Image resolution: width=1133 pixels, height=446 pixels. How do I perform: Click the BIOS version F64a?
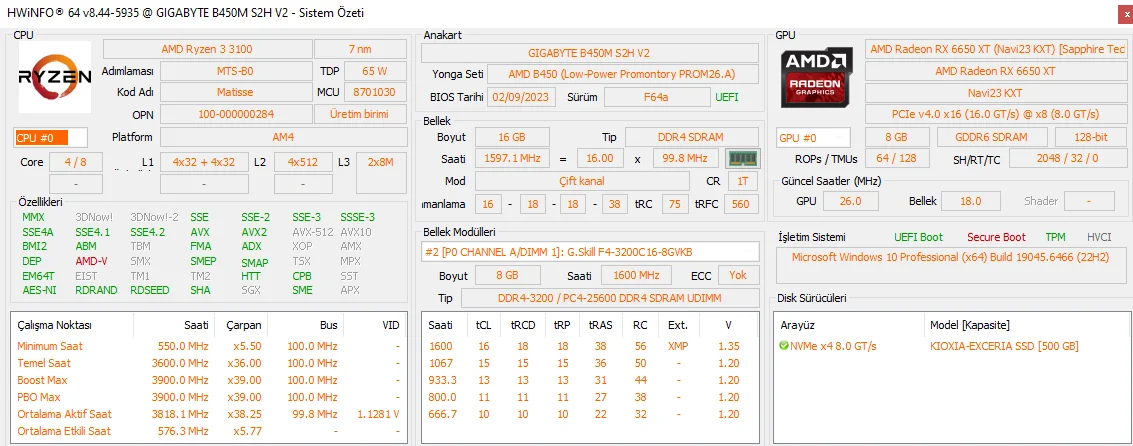coord(656,97)
